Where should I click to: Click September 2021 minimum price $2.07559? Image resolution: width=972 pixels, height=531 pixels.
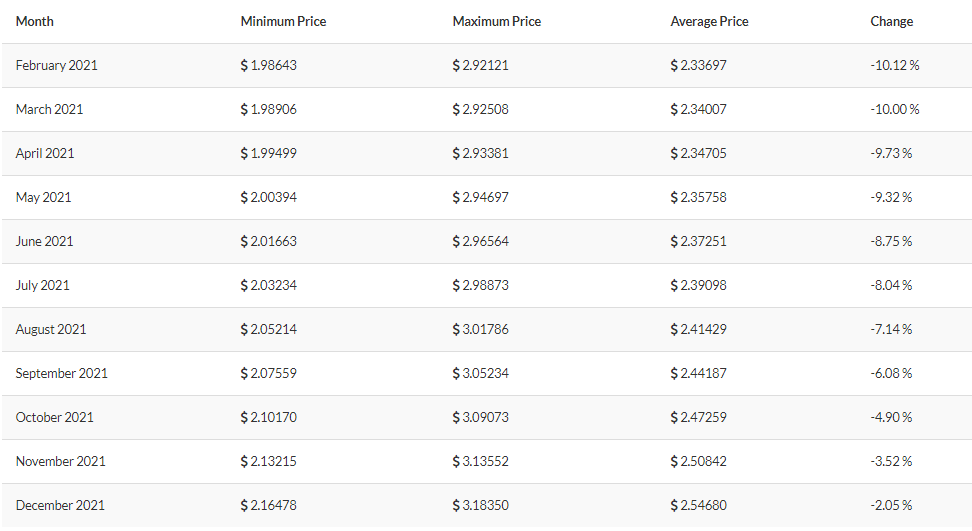click(x=268, y=374)
